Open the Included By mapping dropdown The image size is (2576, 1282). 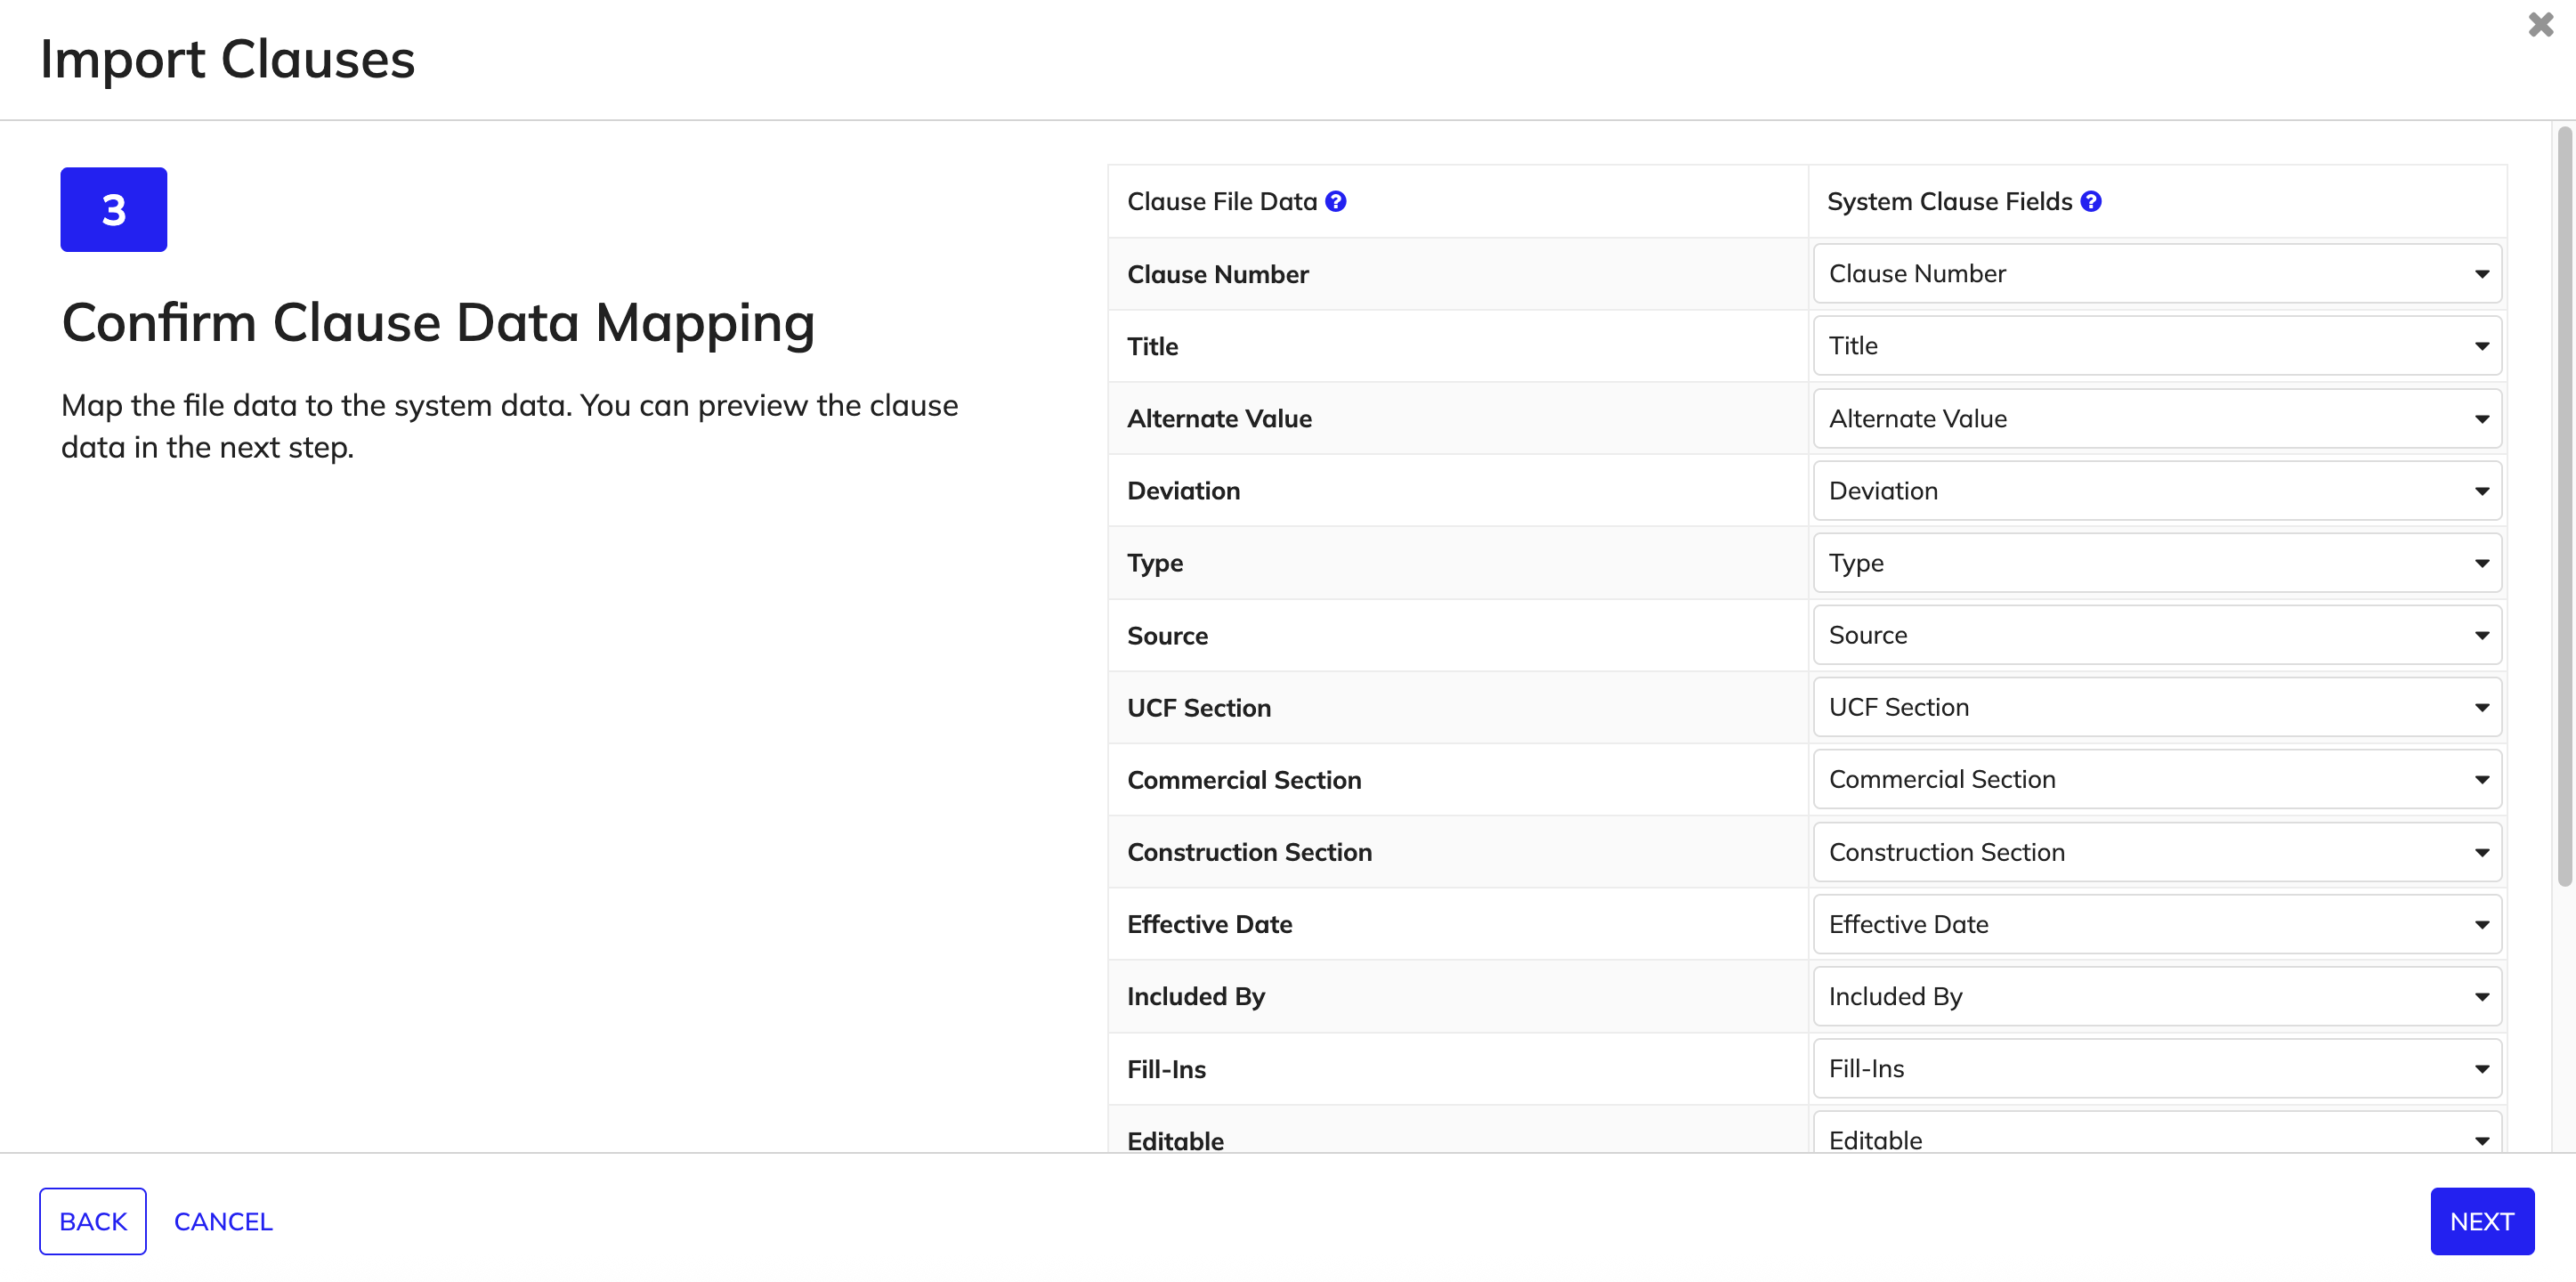2157,996
